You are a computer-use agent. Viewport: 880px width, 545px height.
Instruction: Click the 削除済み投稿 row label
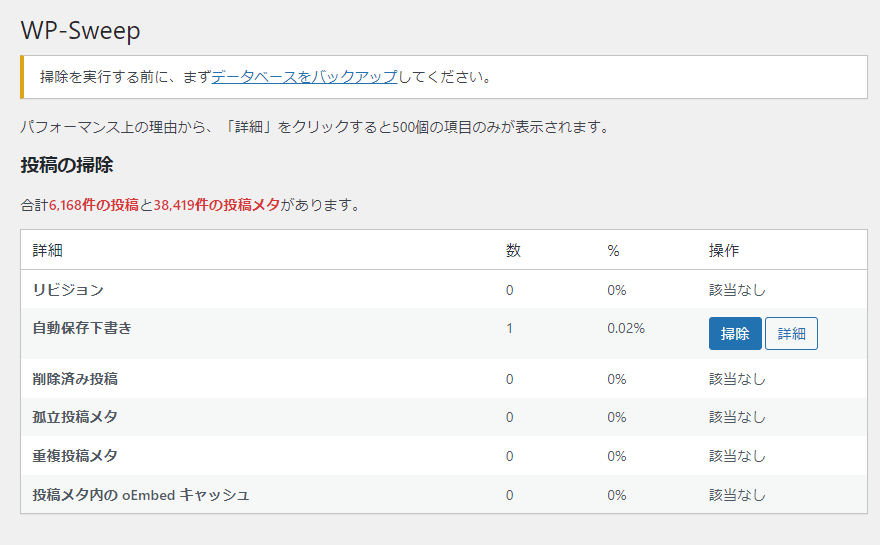75,379
